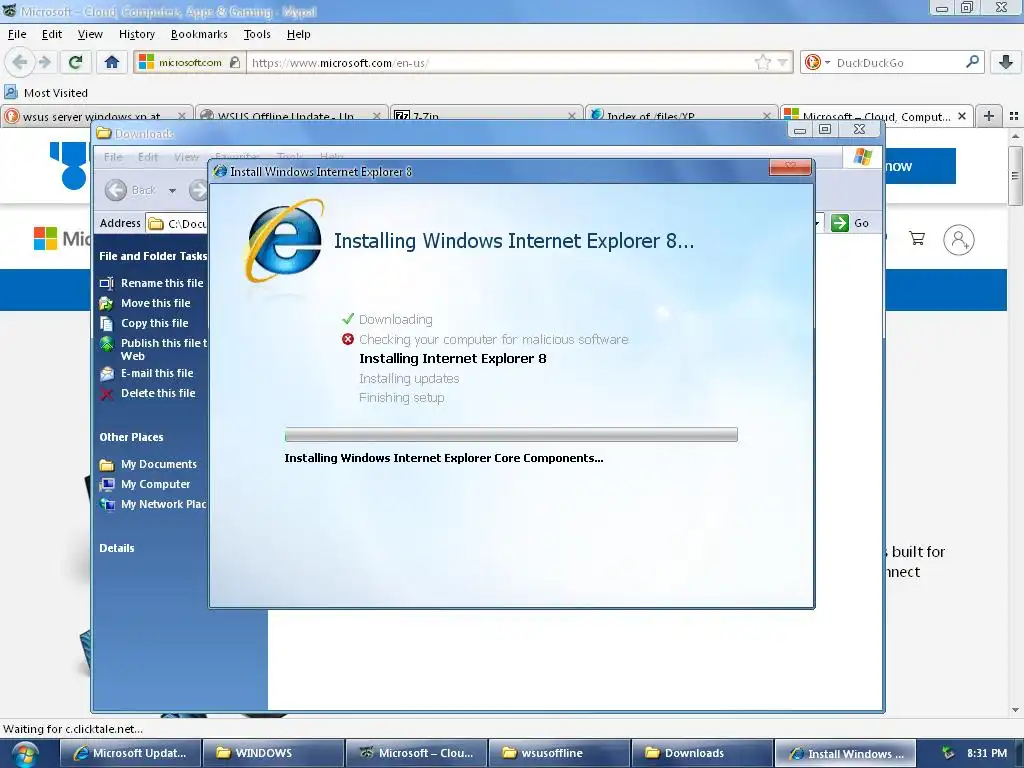The width and height of the screenshot is (1024, 768).
Task: Click the Delete this file red X
Action: coord(106,394)
